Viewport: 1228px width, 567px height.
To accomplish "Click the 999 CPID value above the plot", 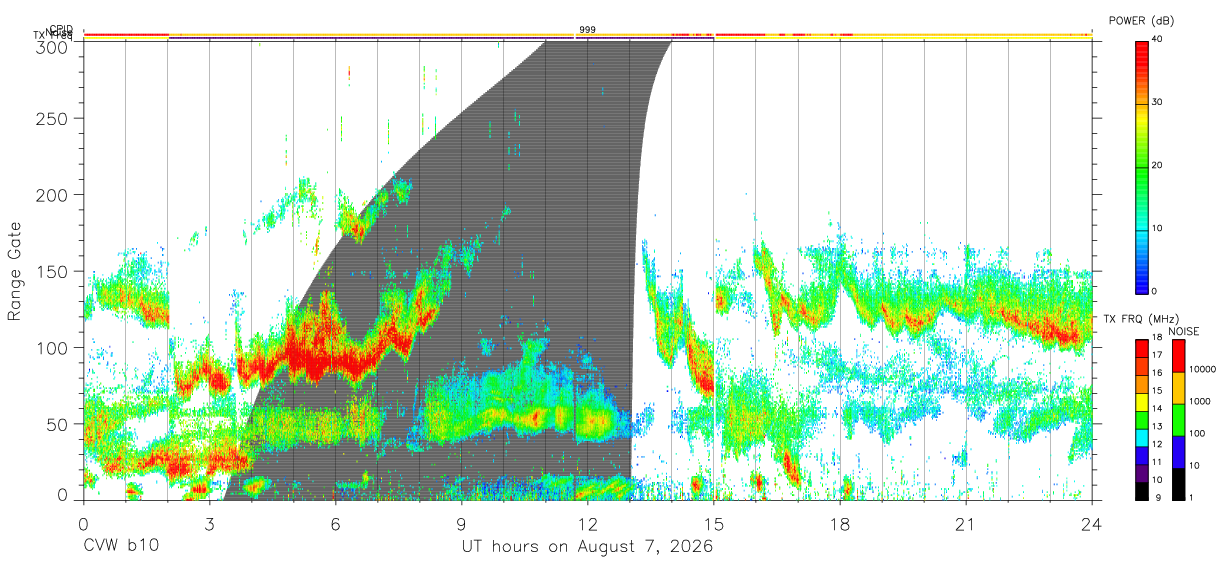I will pos(588,30).
